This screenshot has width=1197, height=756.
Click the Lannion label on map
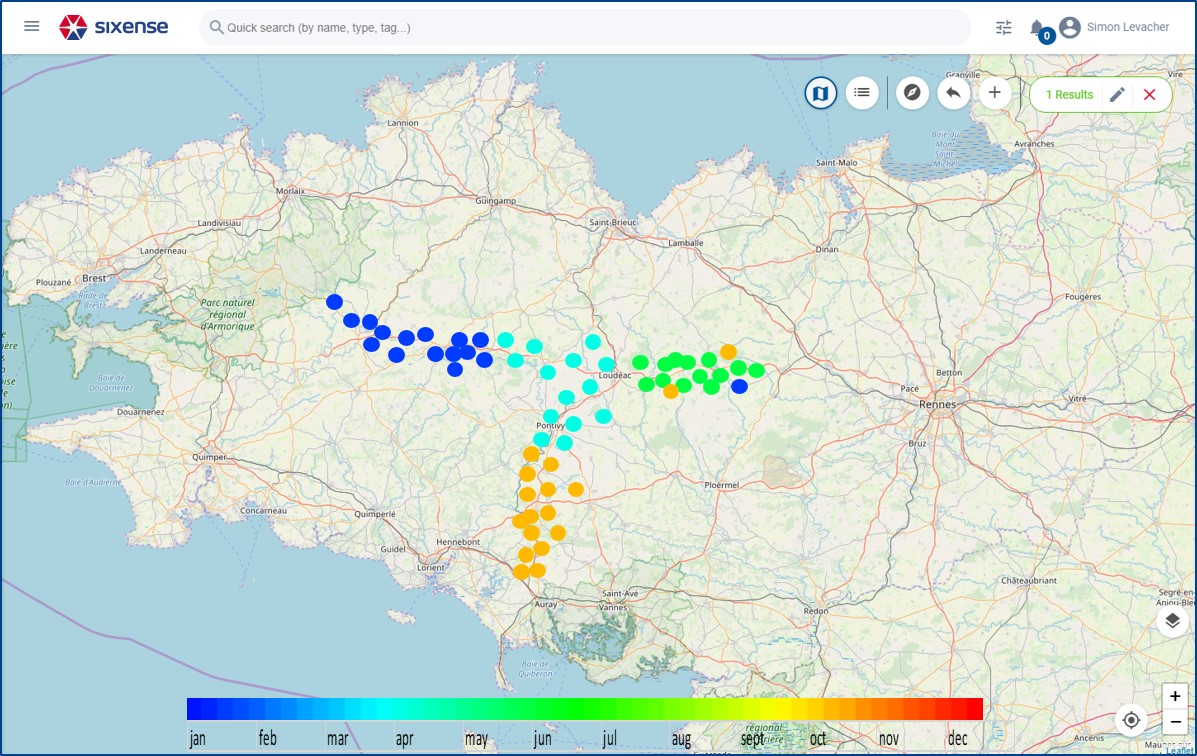402,123
